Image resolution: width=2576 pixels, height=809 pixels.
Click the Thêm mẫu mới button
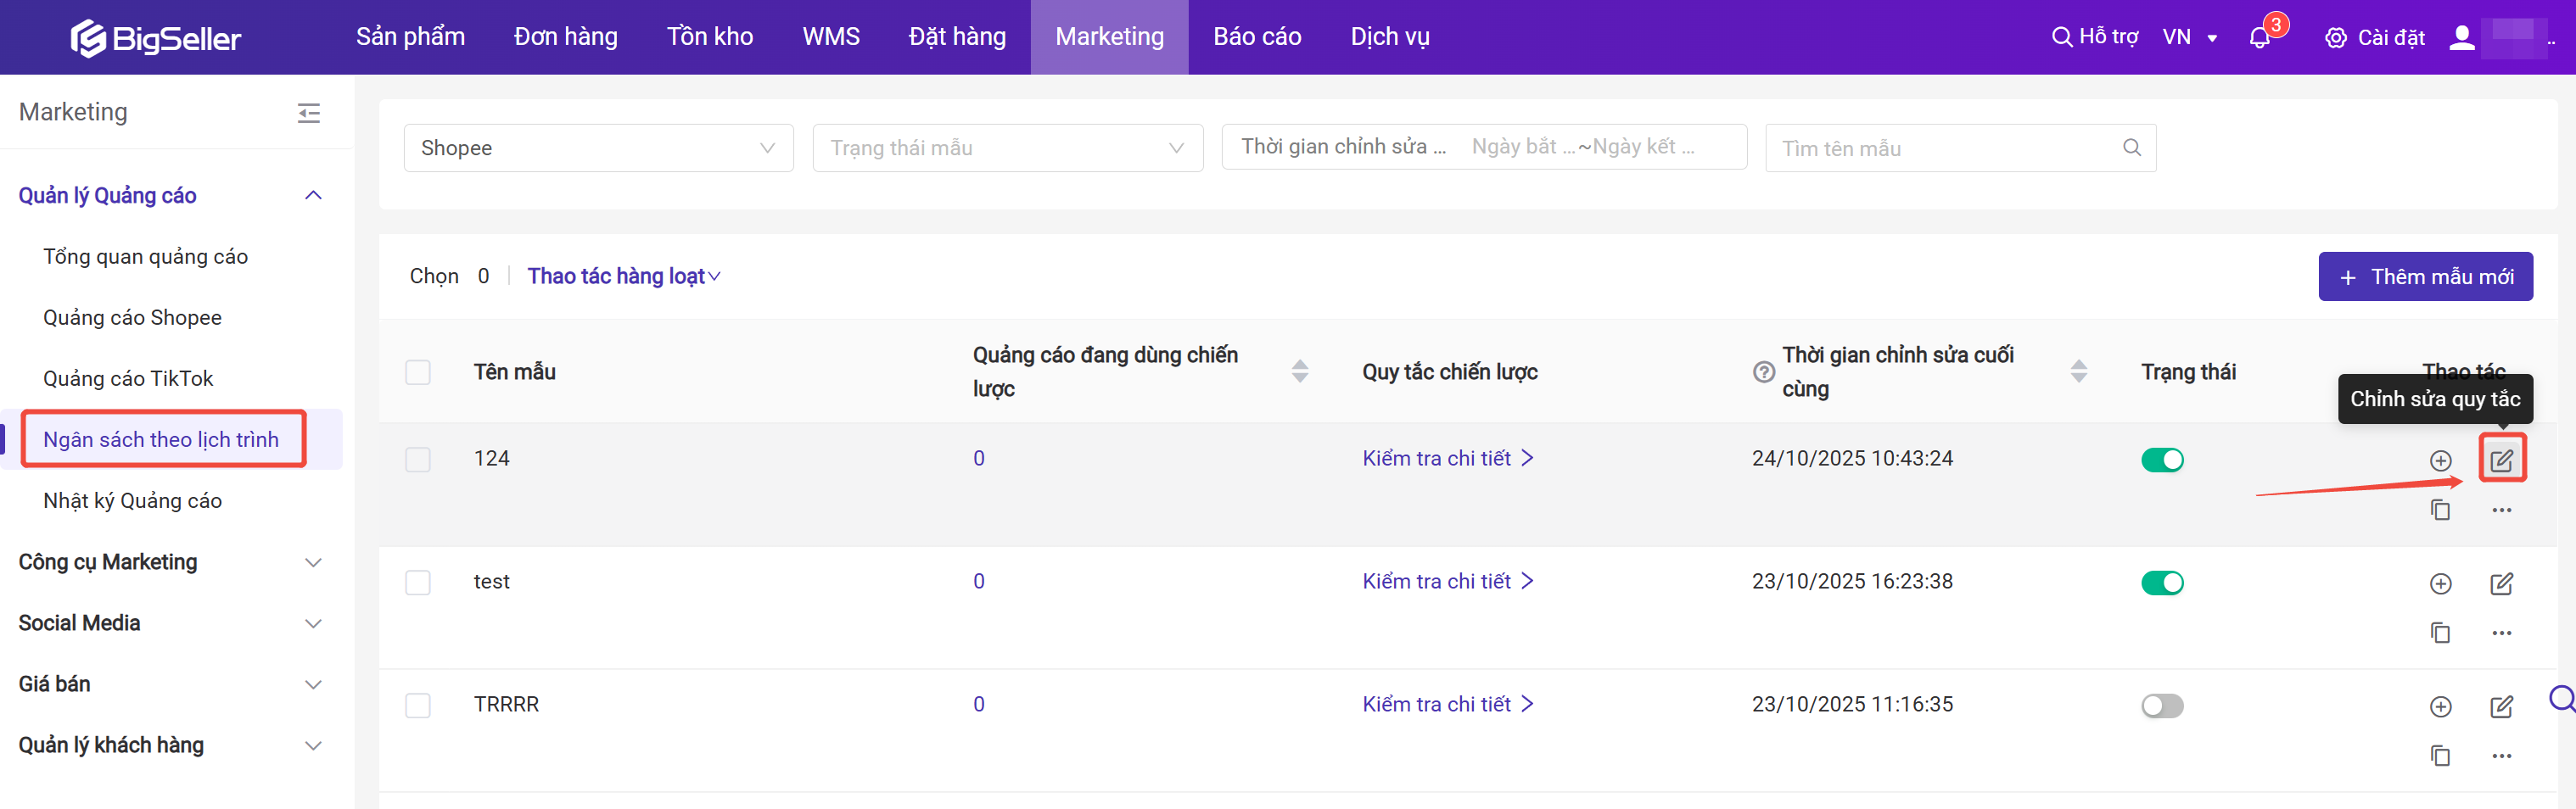click(2425, 277)
